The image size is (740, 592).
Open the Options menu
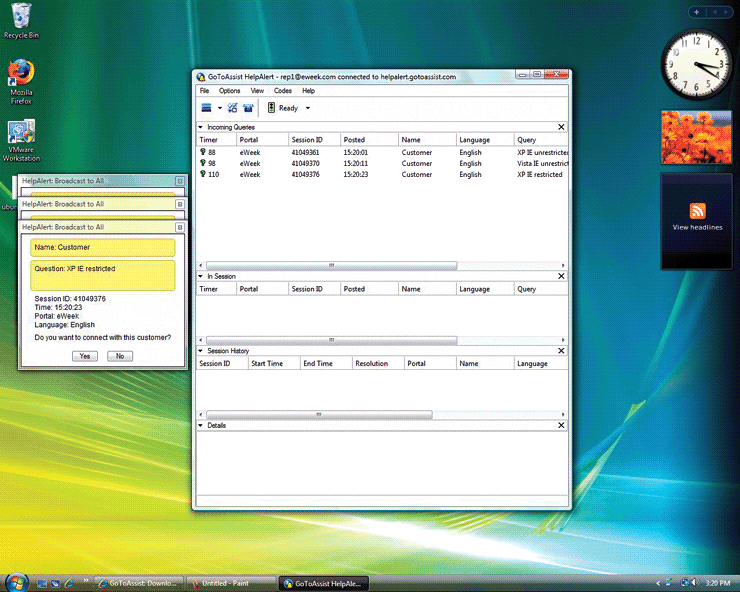tap(229, 91)
